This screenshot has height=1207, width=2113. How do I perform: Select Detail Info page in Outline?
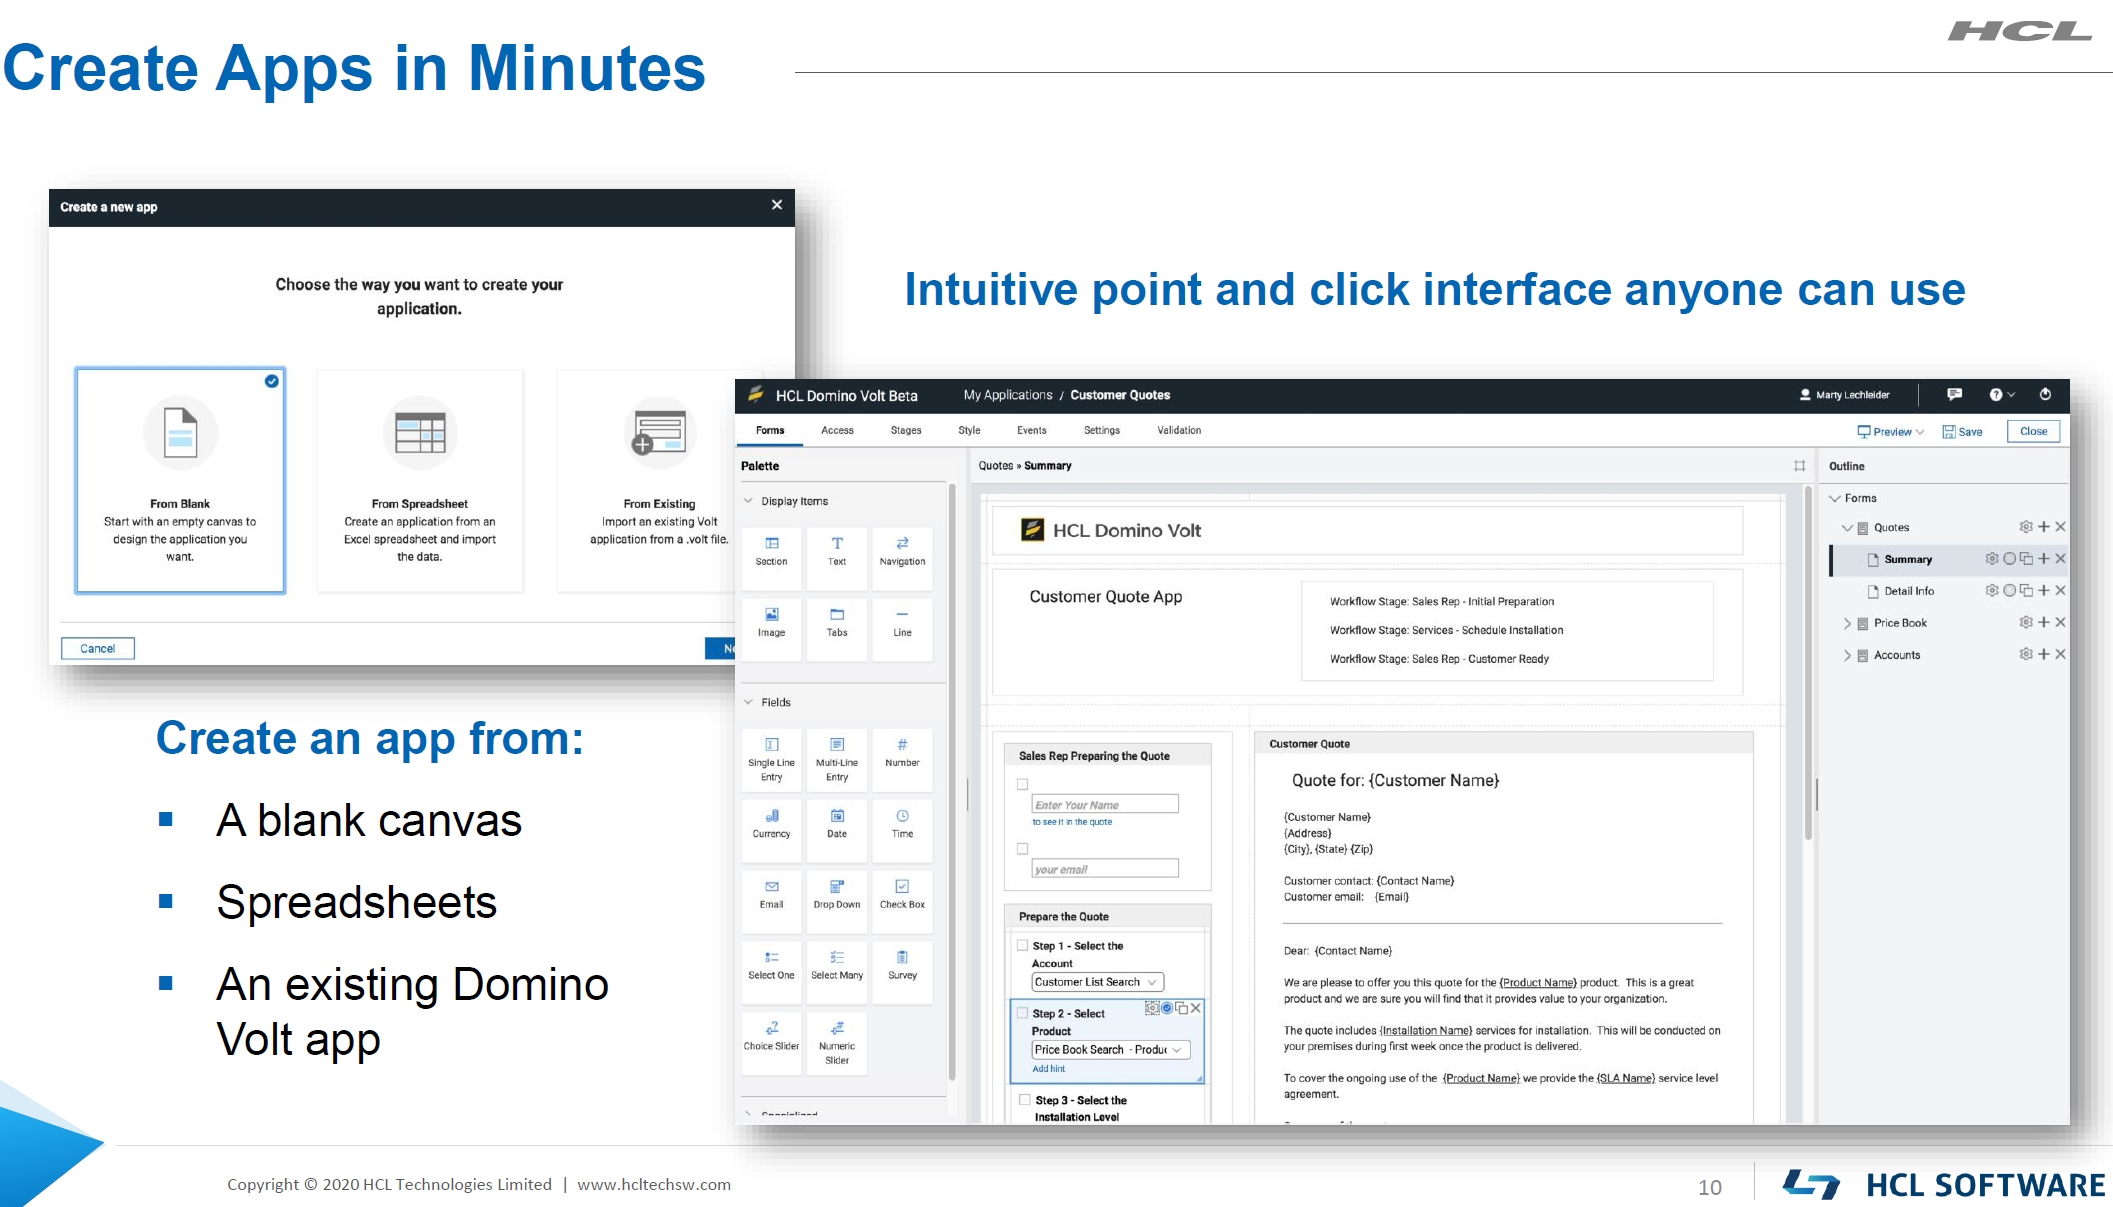pyautogui.click(x=1909, y=591)
